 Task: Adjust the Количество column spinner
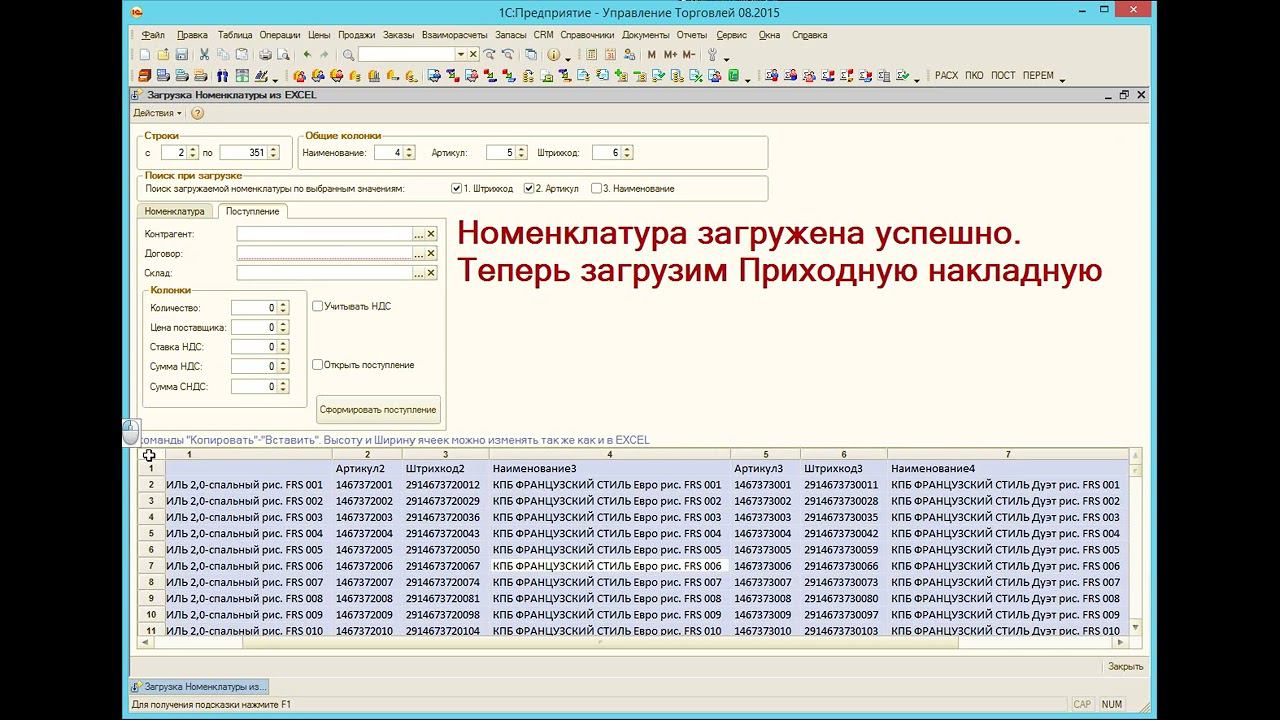point(283,308)
